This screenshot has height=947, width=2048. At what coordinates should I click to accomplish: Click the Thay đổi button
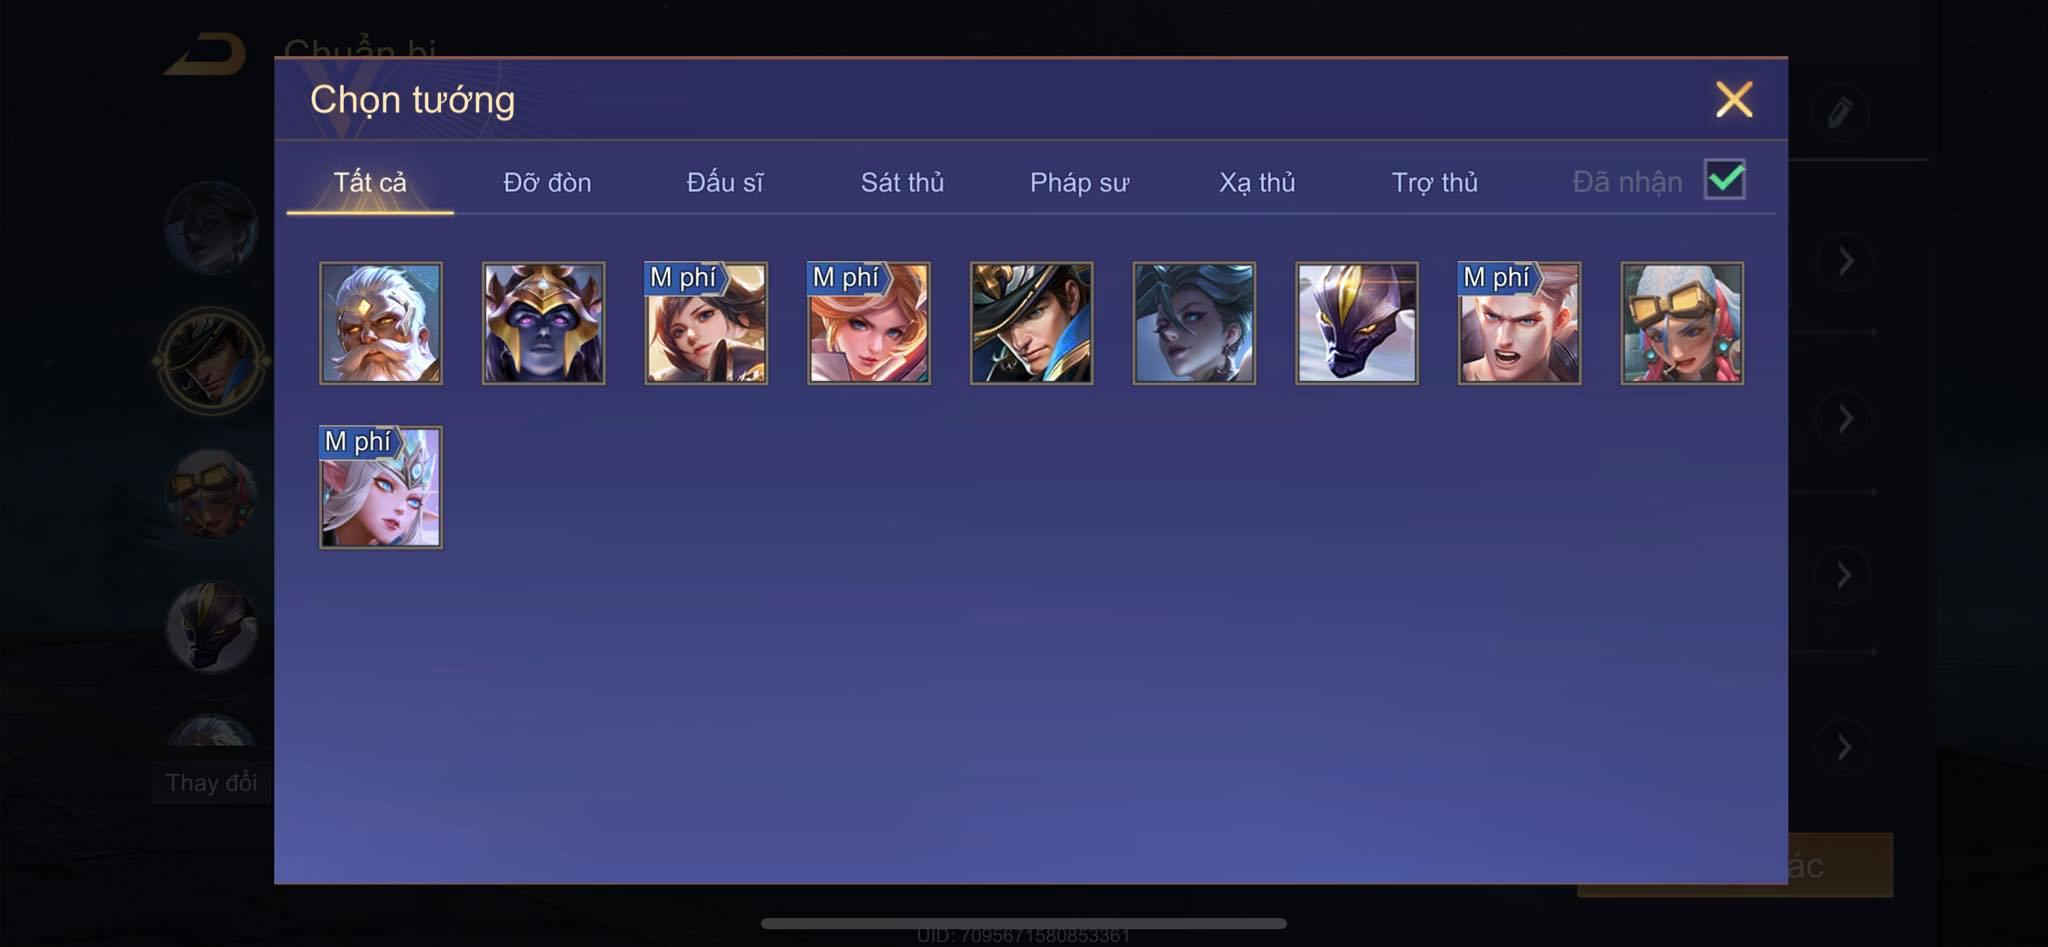tap(211, 782)
